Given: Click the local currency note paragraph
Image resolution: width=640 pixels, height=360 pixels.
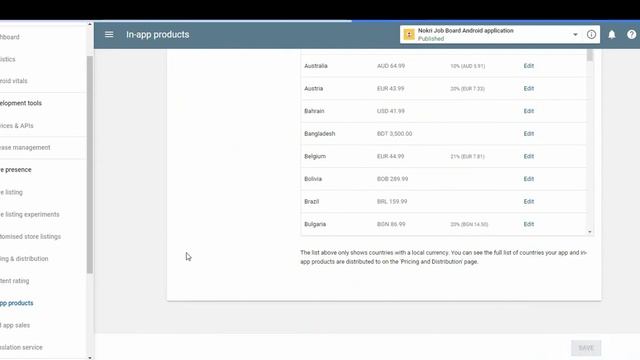Looking at the screenshot, I should tap(444, 257).
